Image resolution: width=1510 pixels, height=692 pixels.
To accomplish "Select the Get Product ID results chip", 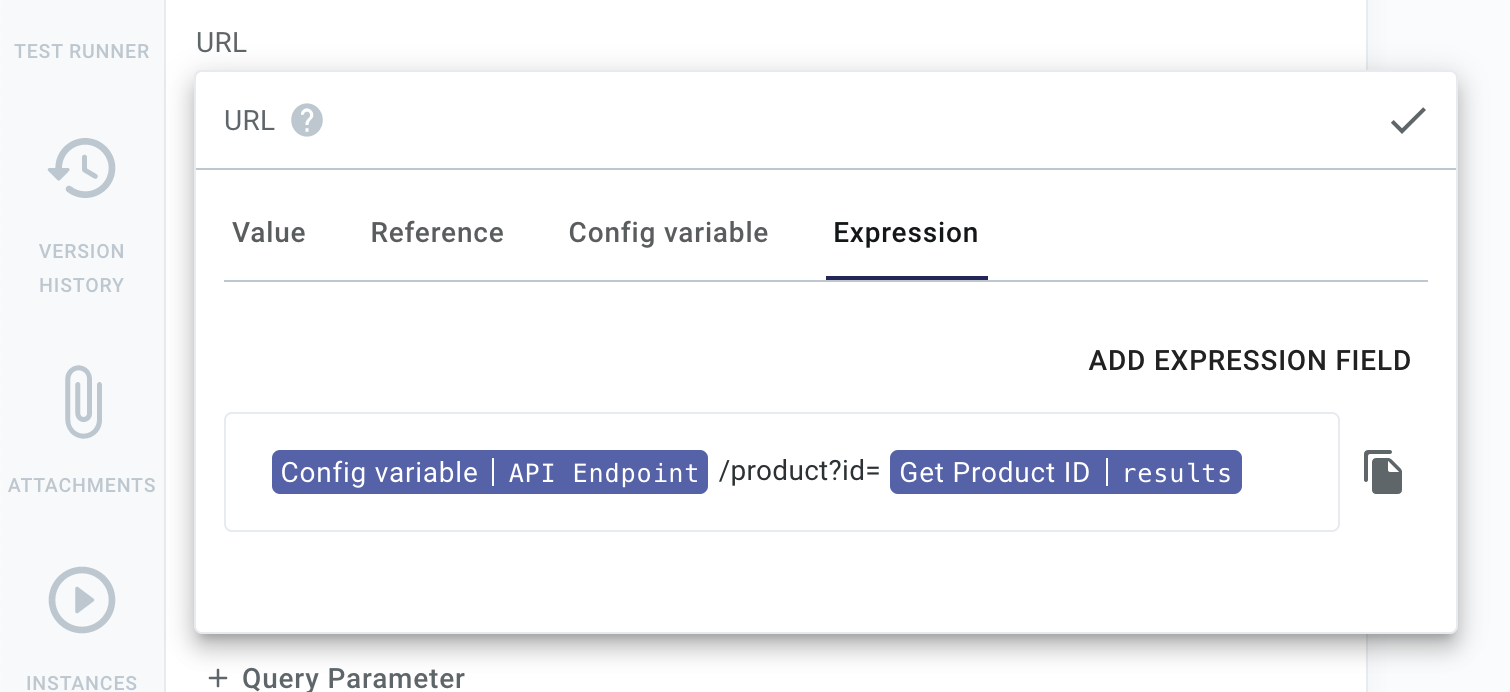I will (x=1065, y=471).
